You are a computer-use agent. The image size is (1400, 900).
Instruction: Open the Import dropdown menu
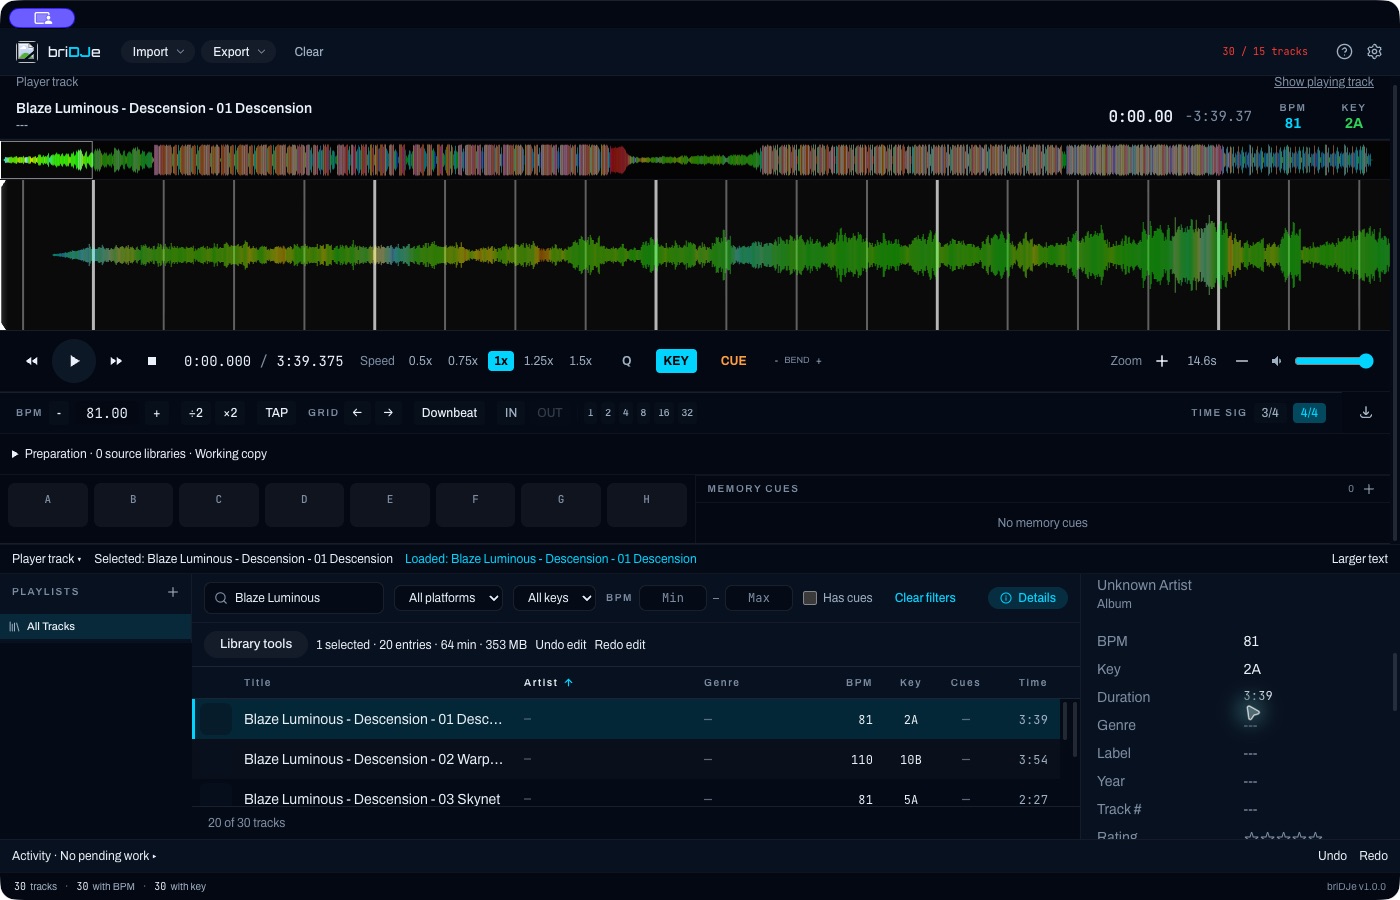tap(158, 52)
